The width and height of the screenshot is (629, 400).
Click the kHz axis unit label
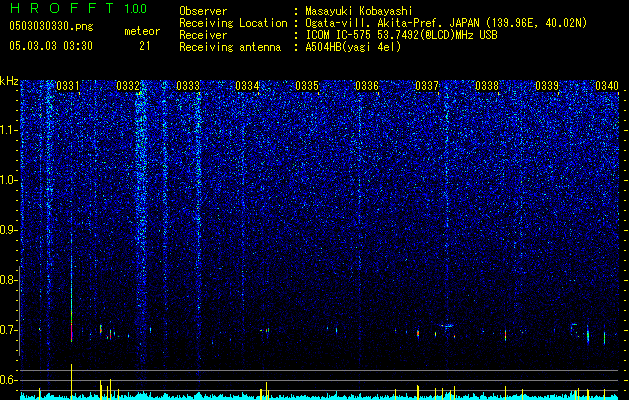tap(9, 81)
